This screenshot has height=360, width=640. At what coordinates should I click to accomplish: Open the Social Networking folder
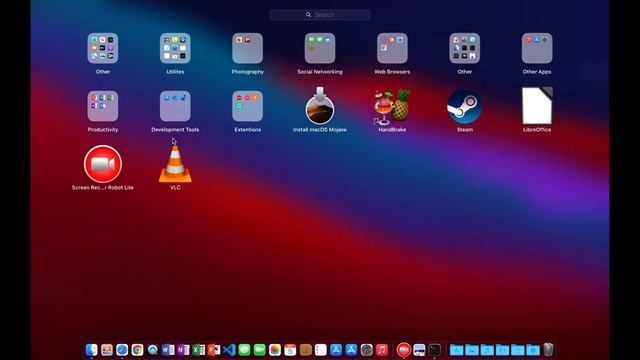320,49
